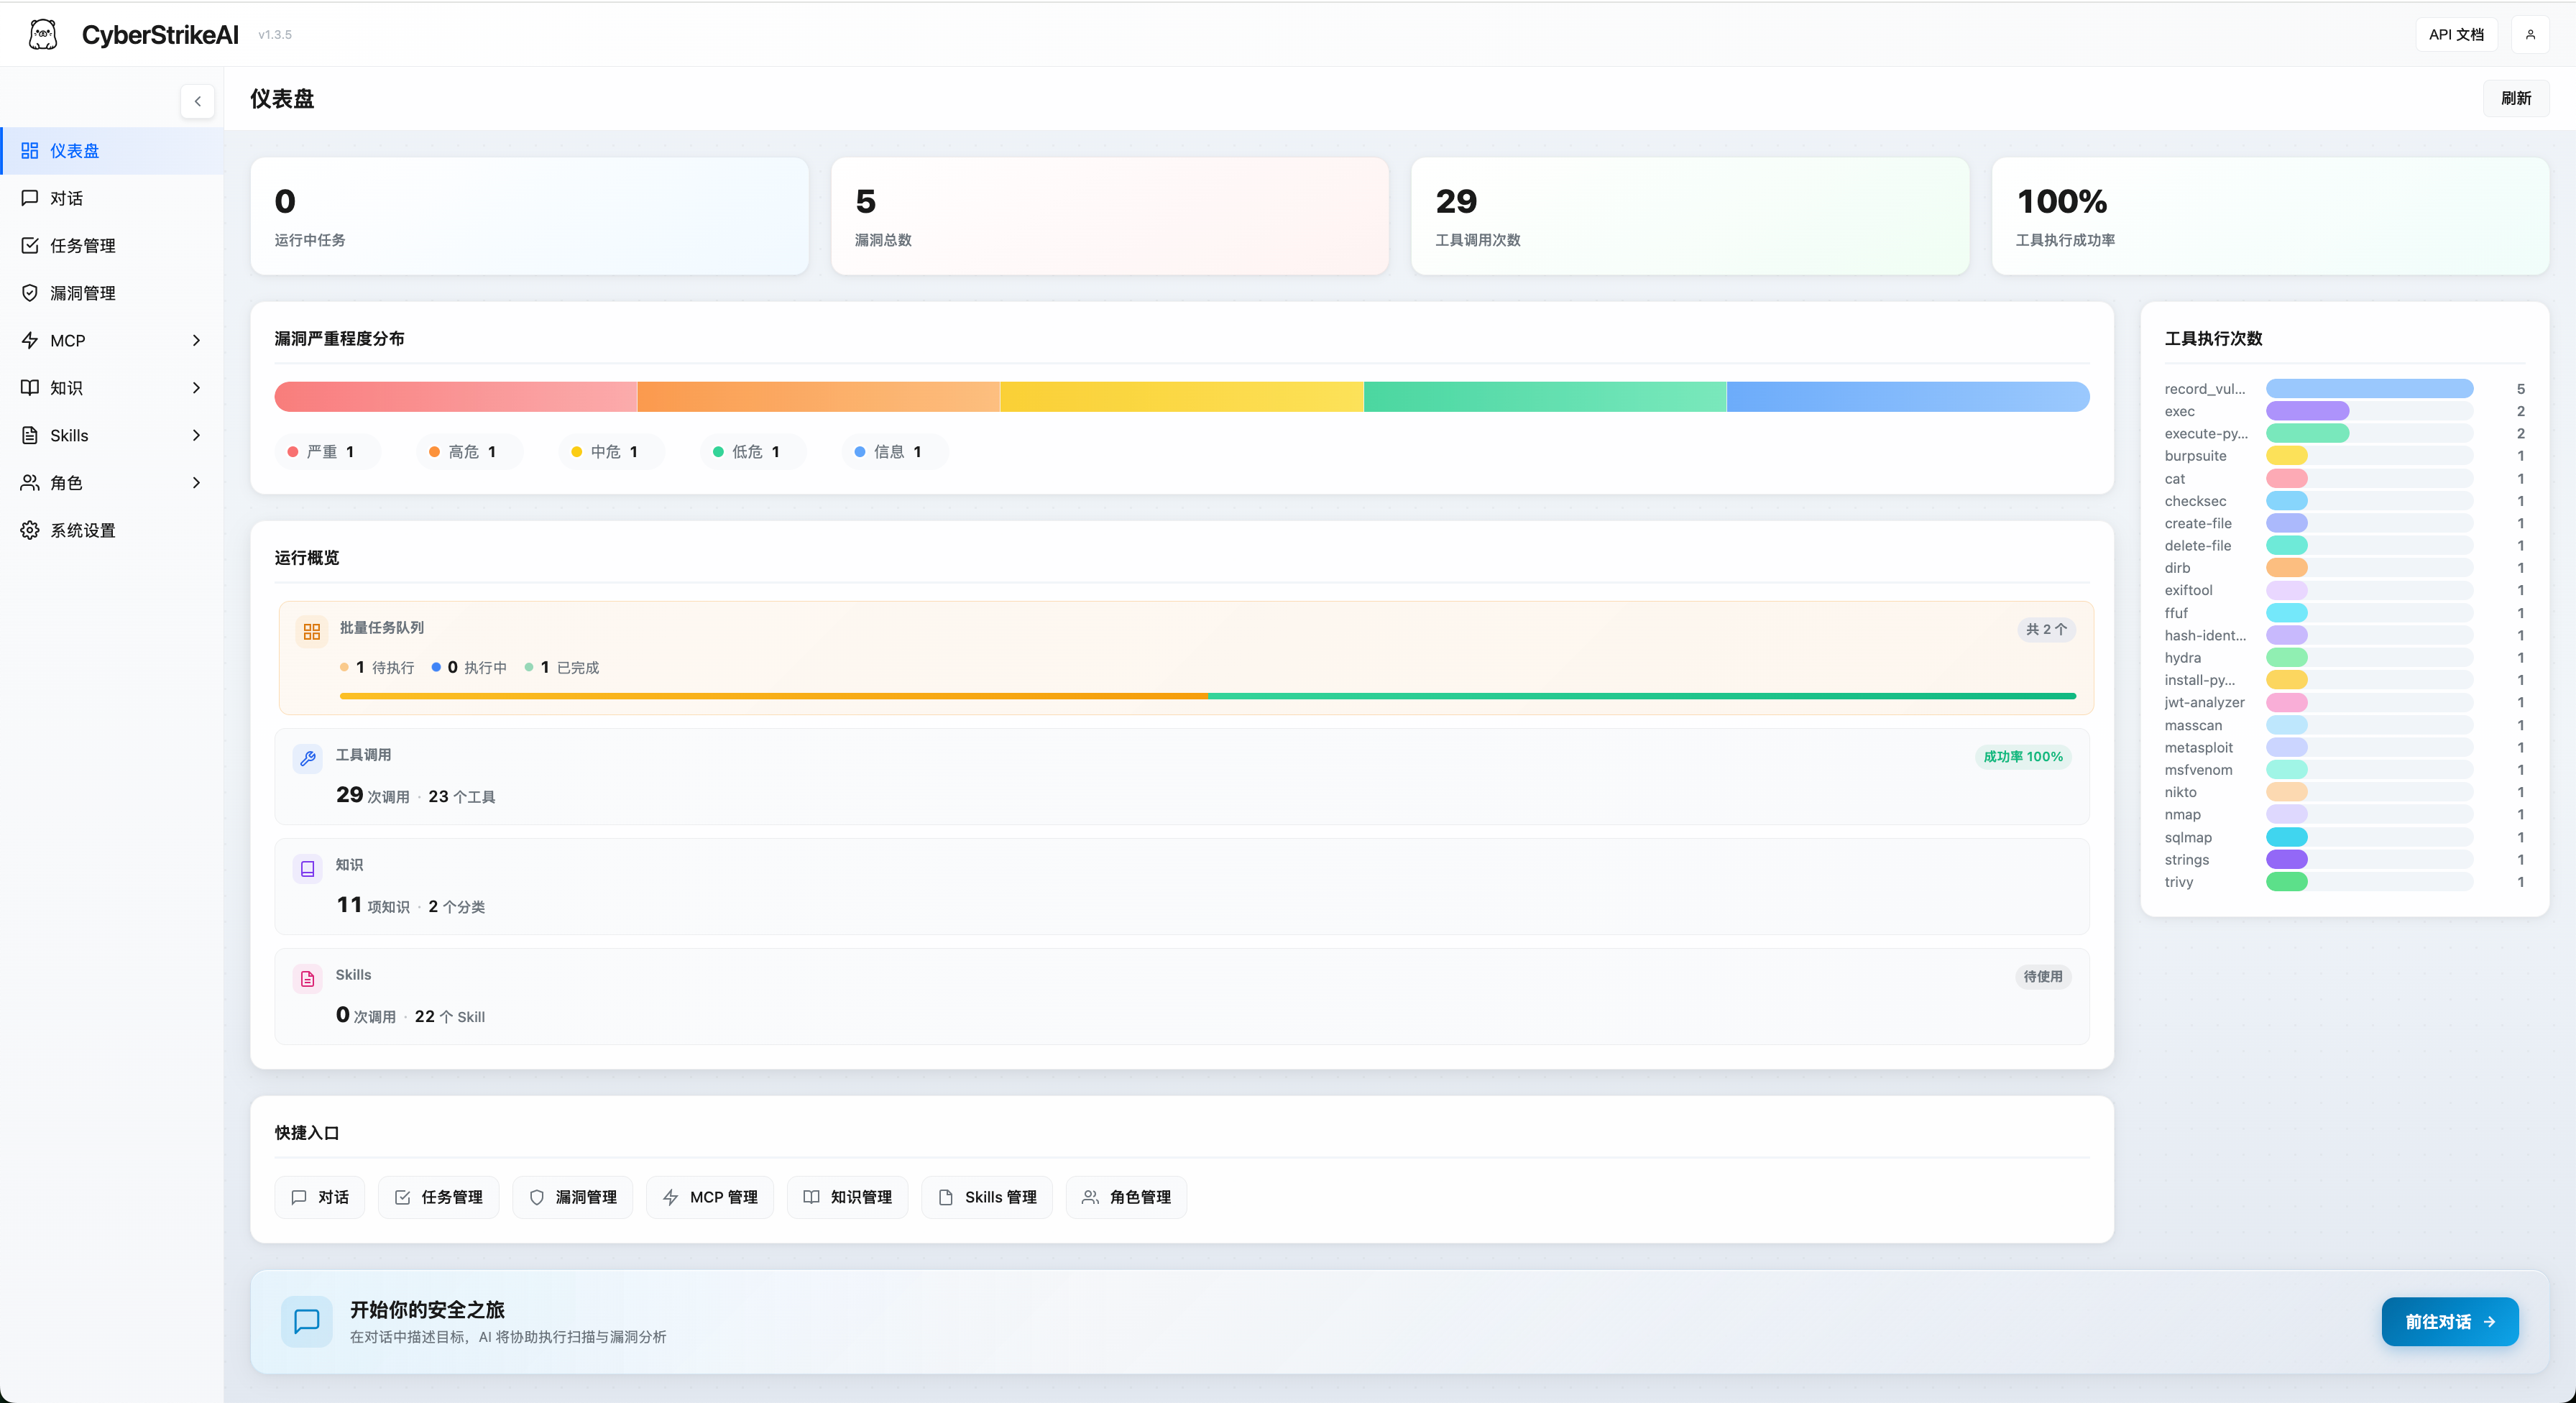Toggle the 信息 severity legend item
The image size is (2576, 1403).
pyautogui.click(x=892, y=451)
